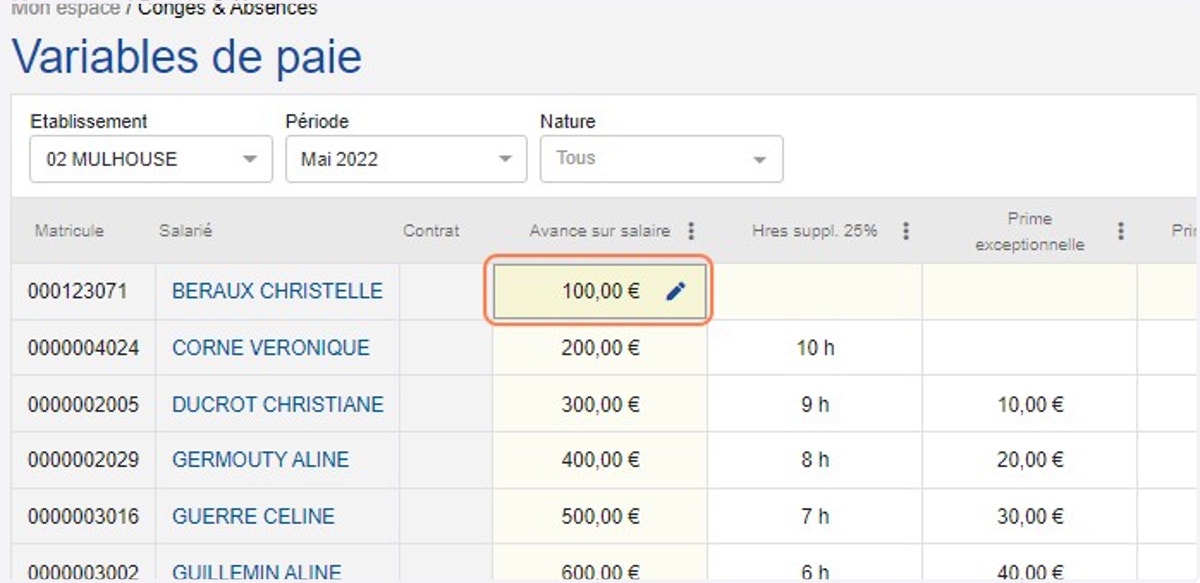Click the pencil edit icon in BERAUX's advance cell
This screenshot has width=1200, height=583.
(676, 291)
